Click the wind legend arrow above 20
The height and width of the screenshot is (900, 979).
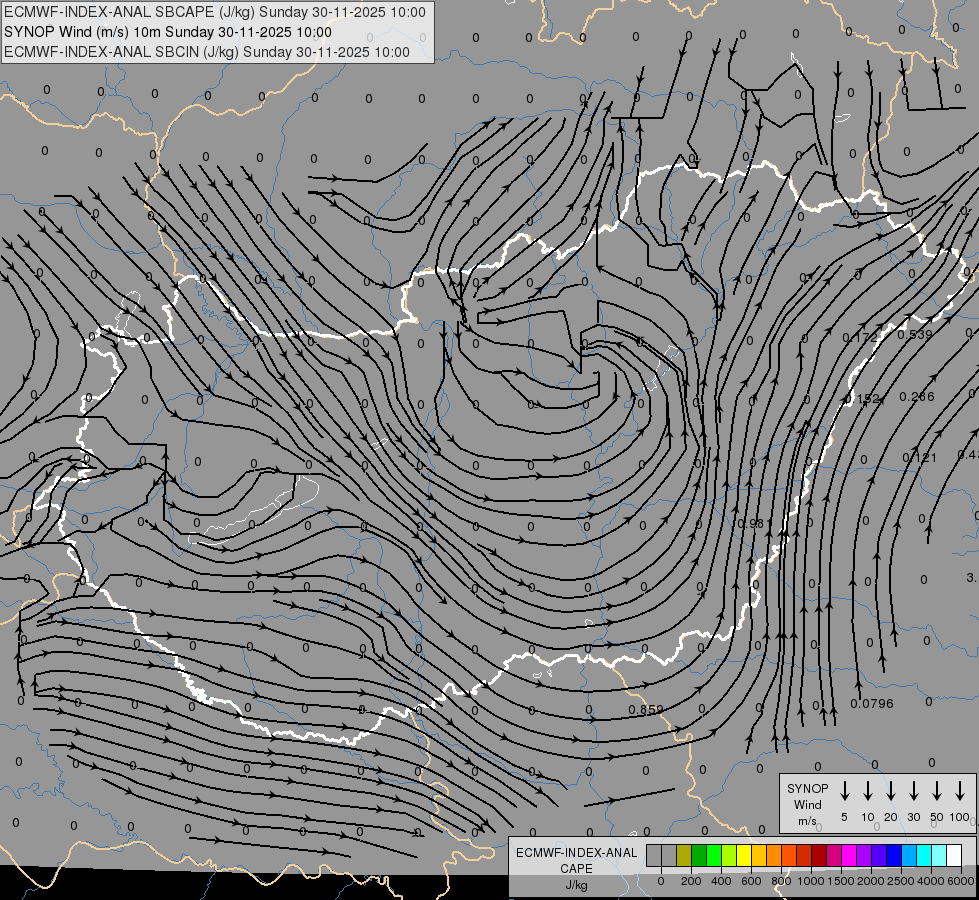(891, 791)
